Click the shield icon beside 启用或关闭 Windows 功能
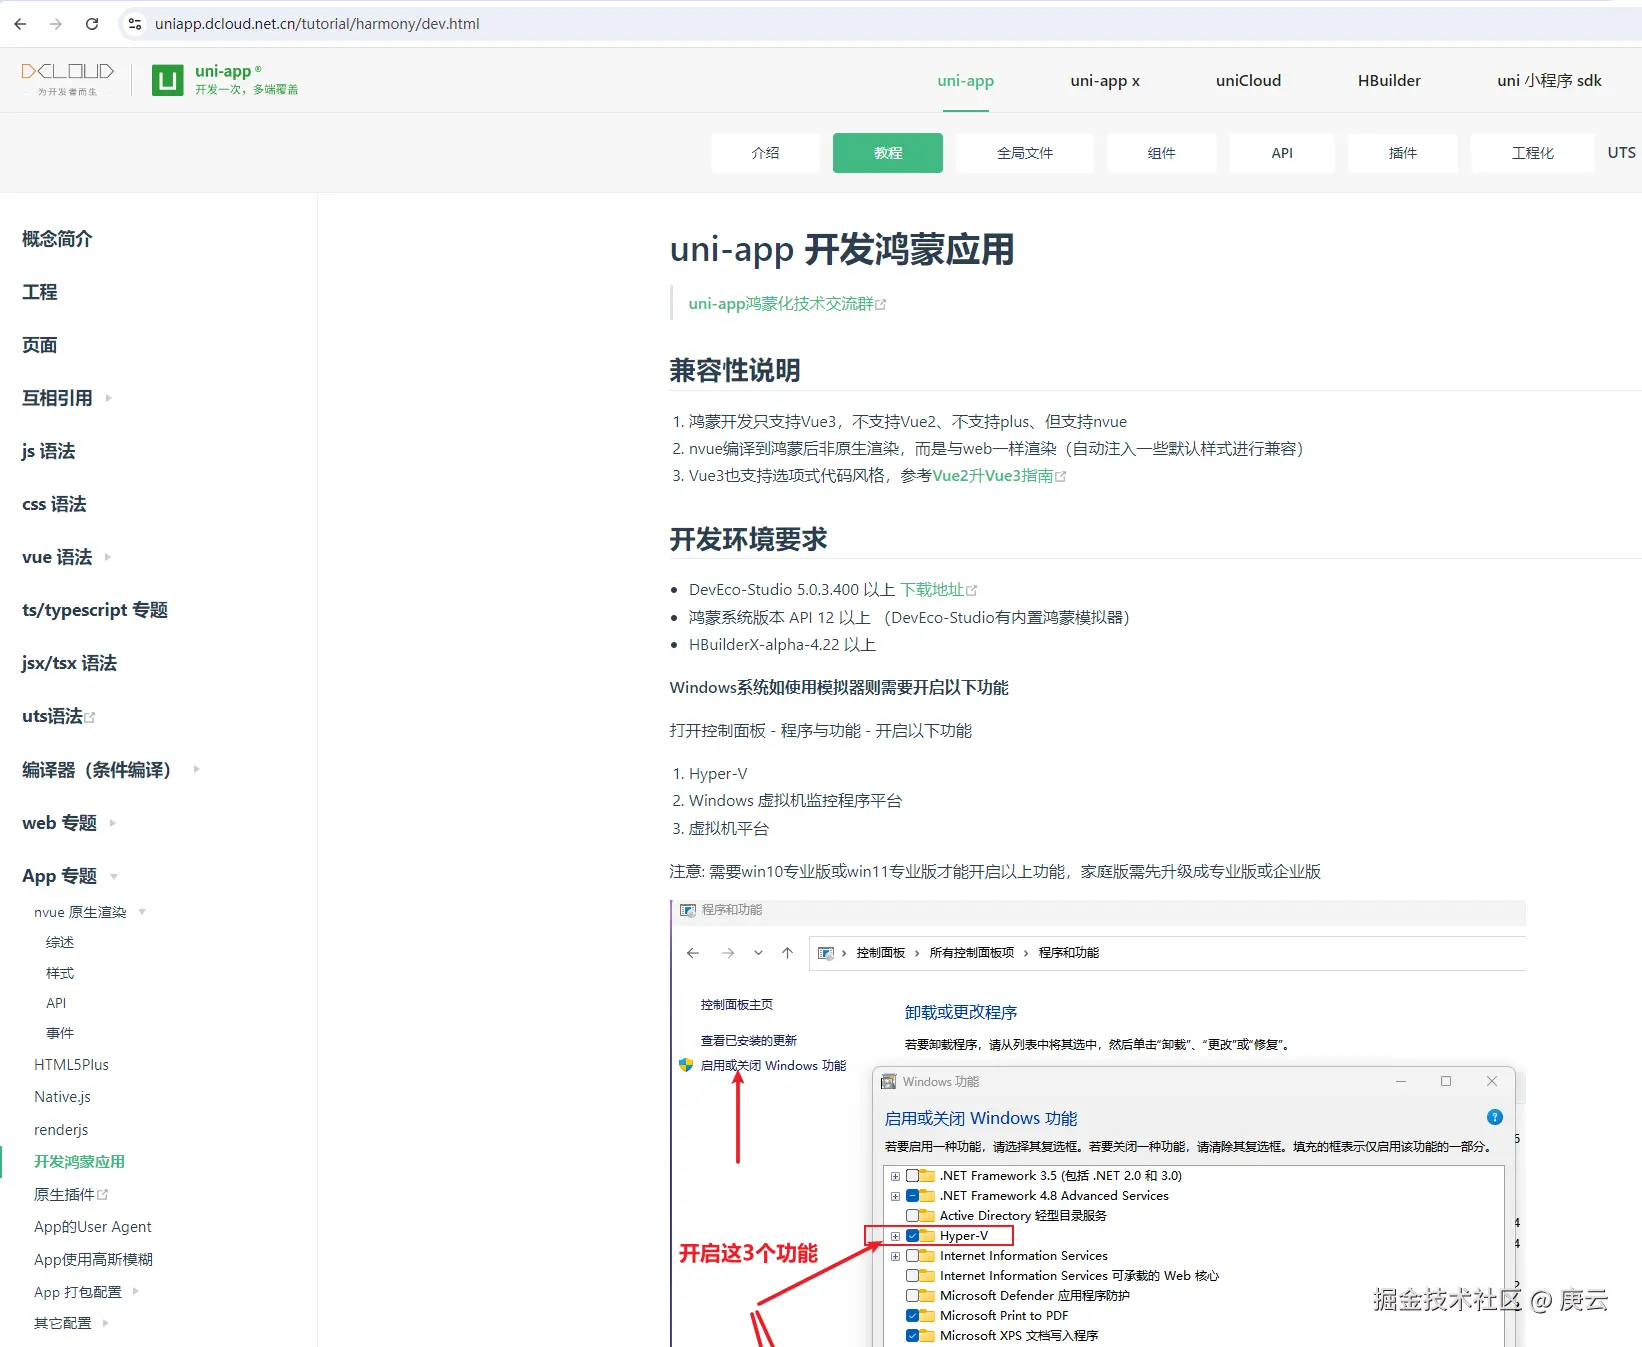 pyautogui.click(x=686, y=1065)
